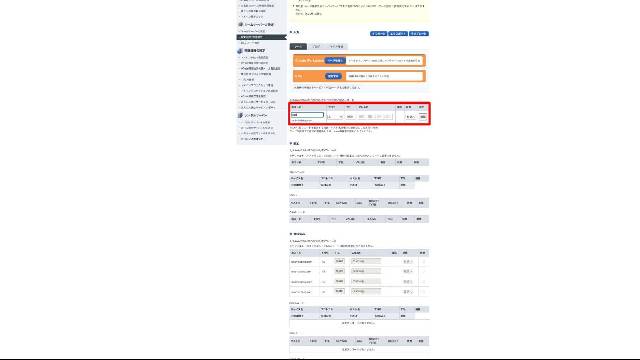The width and height of the screenshot is (640, 360).
Task: Open the record type dropdown inside the red box
Action: point(335,117)
